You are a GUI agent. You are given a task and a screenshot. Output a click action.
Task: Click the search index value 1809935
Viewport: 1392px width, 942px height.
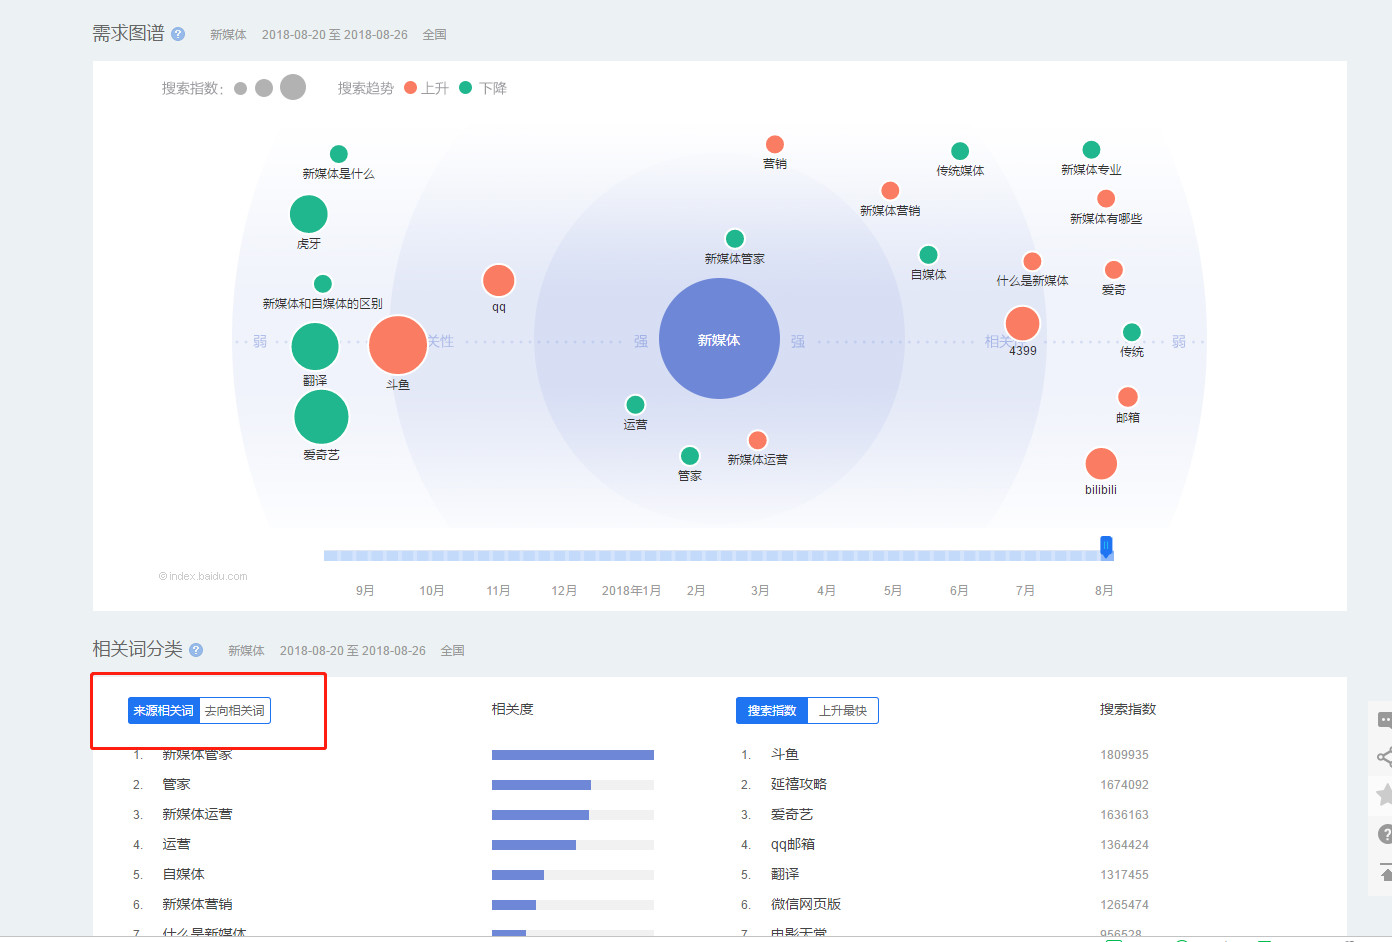pos(1125,755)
